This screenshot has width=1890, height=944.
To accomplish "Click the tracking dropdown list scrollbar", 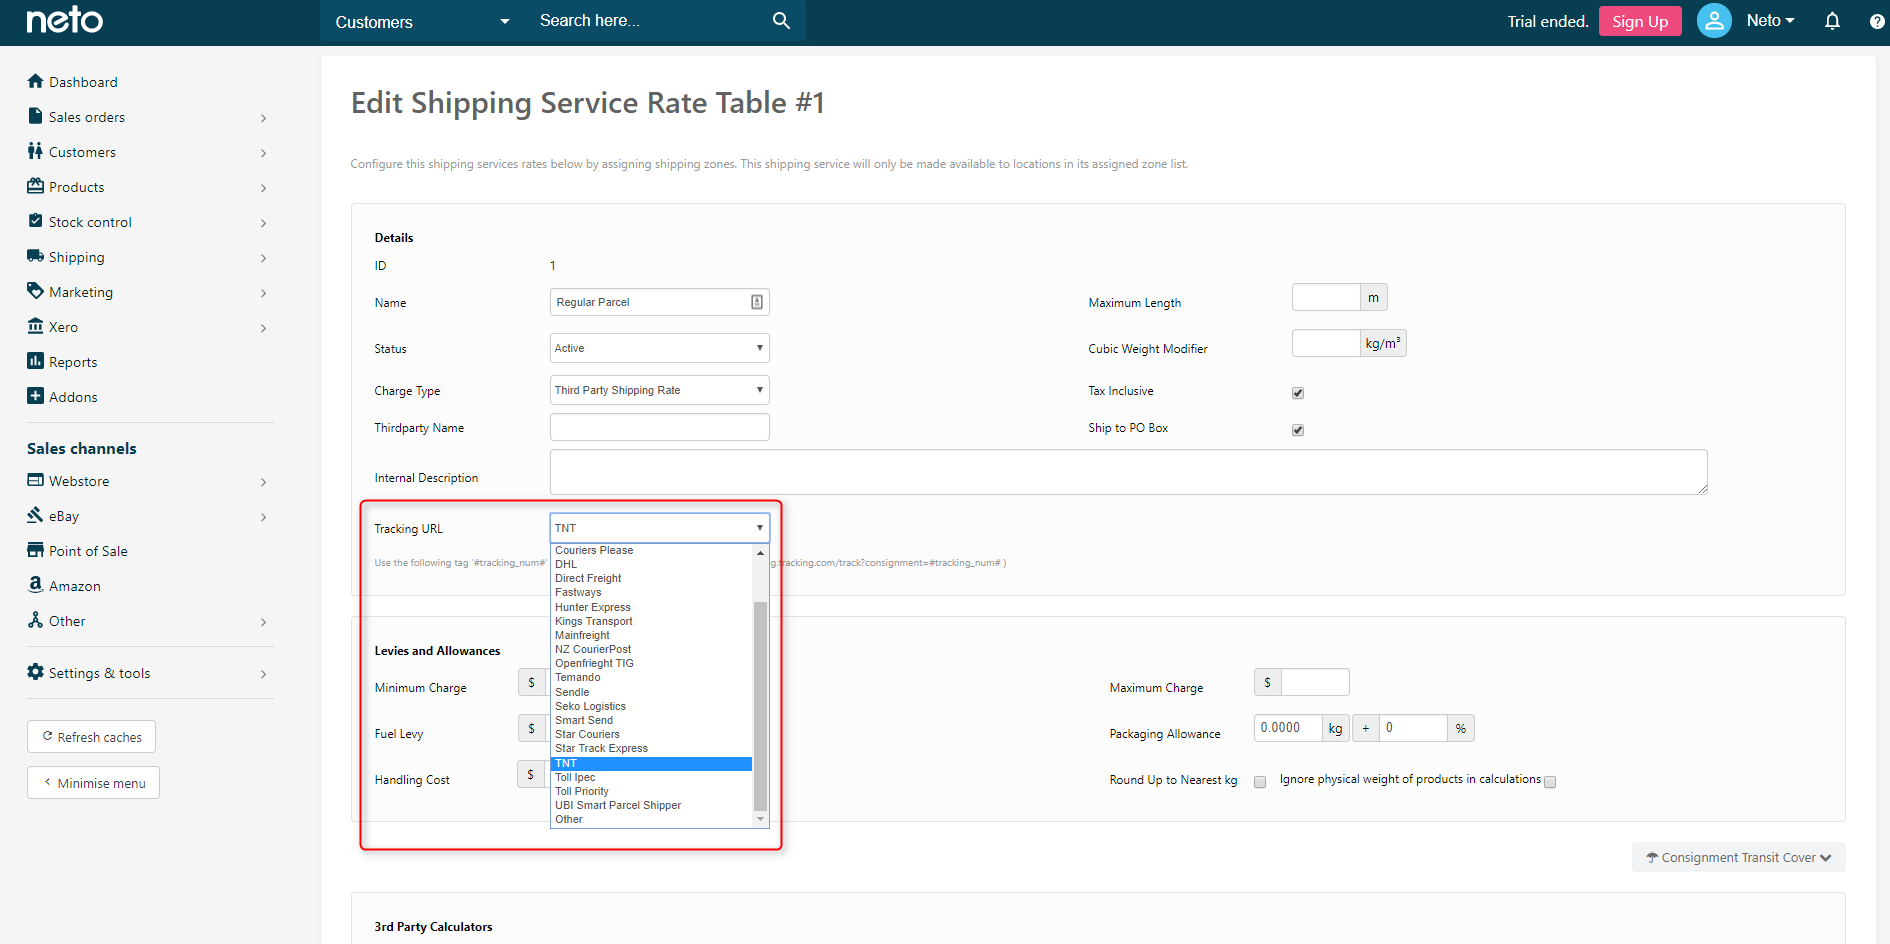I will 760,706.
